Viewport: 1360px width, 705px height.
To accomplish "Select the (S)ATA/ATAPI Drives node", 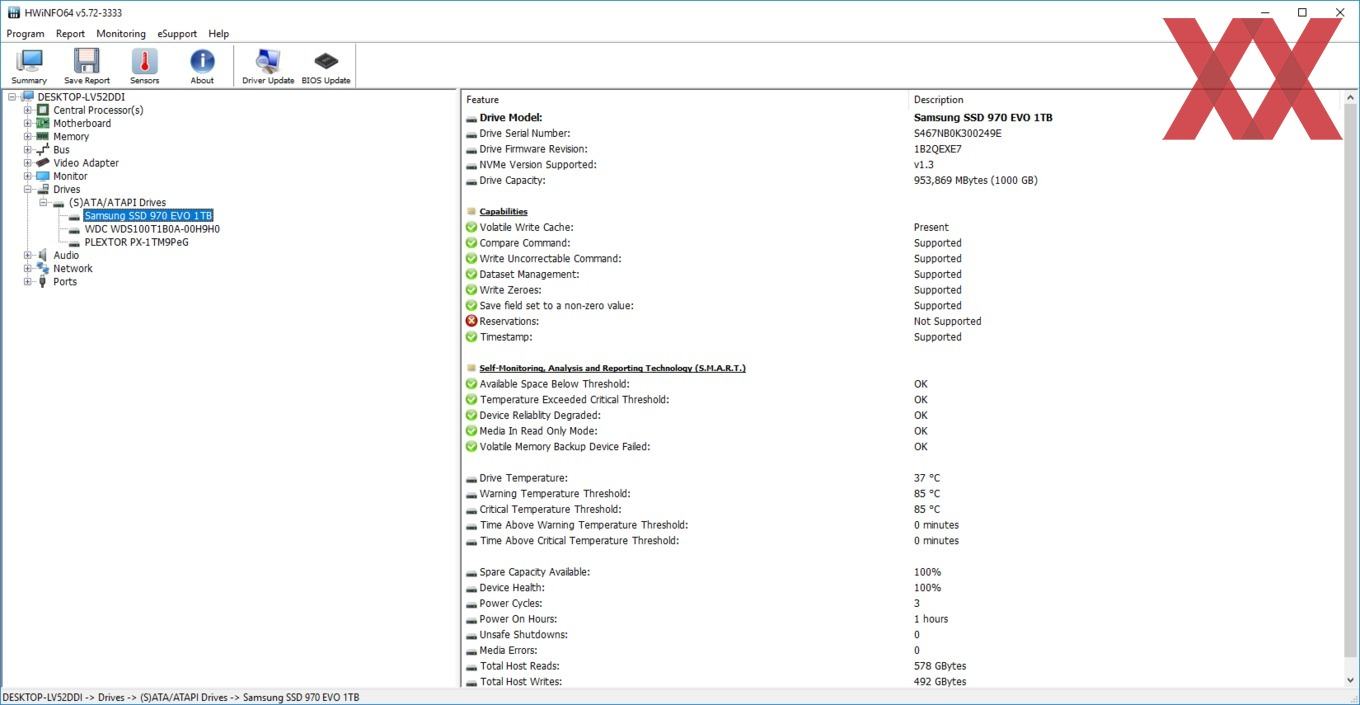I will [x=117, y=202].
